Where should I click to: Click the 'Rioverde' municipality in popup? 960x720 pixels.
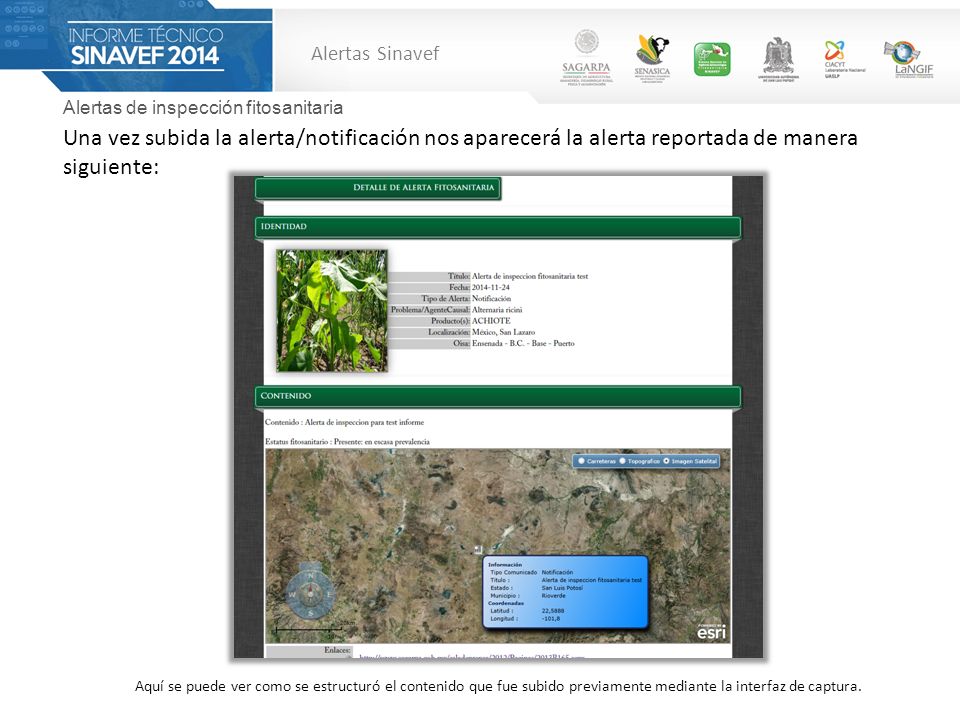point(553,596)
